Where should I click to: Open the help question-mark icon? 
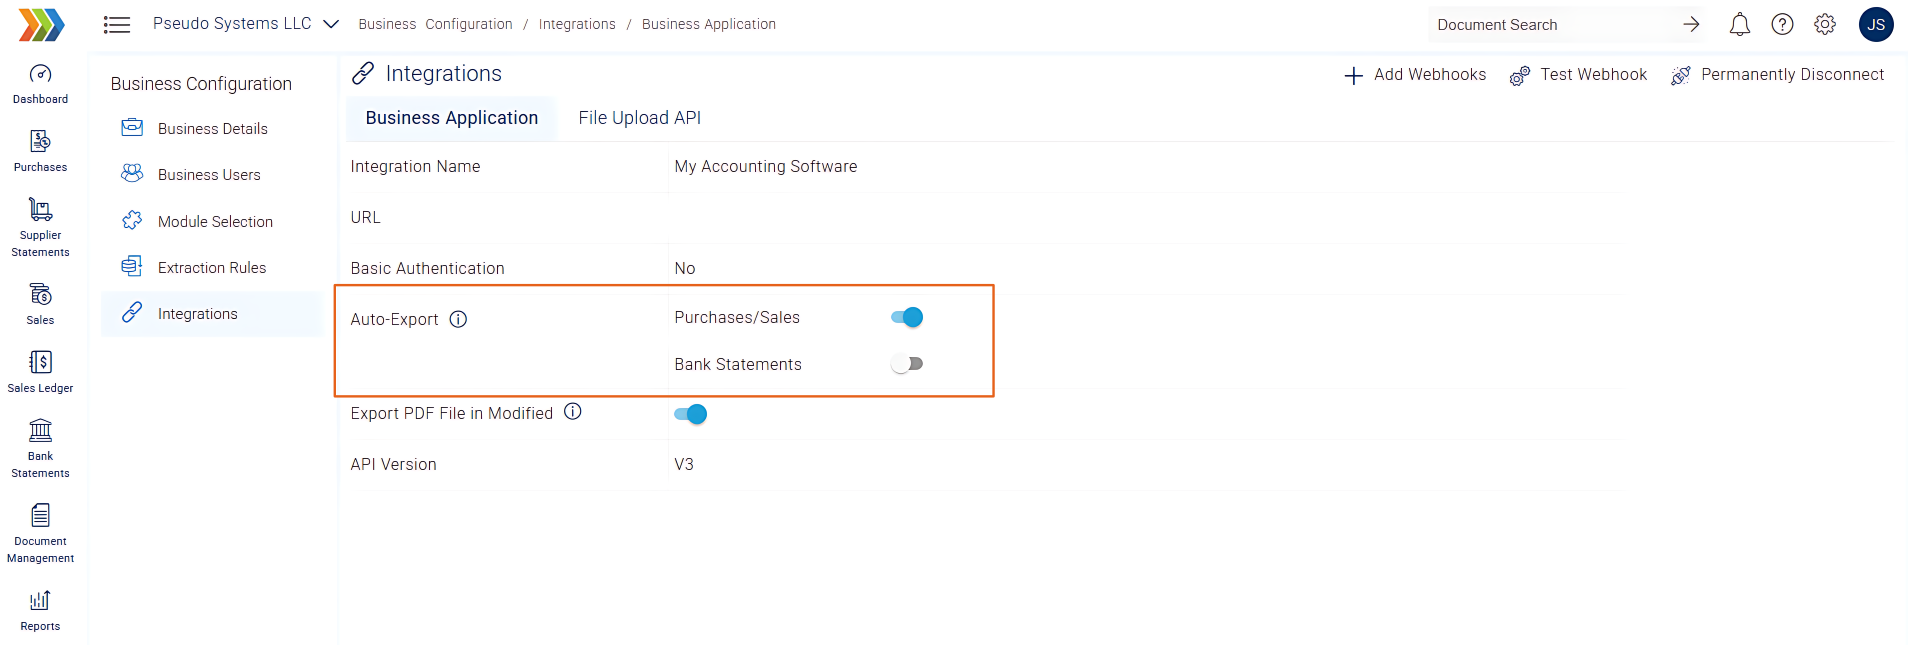click(1782, 25)
